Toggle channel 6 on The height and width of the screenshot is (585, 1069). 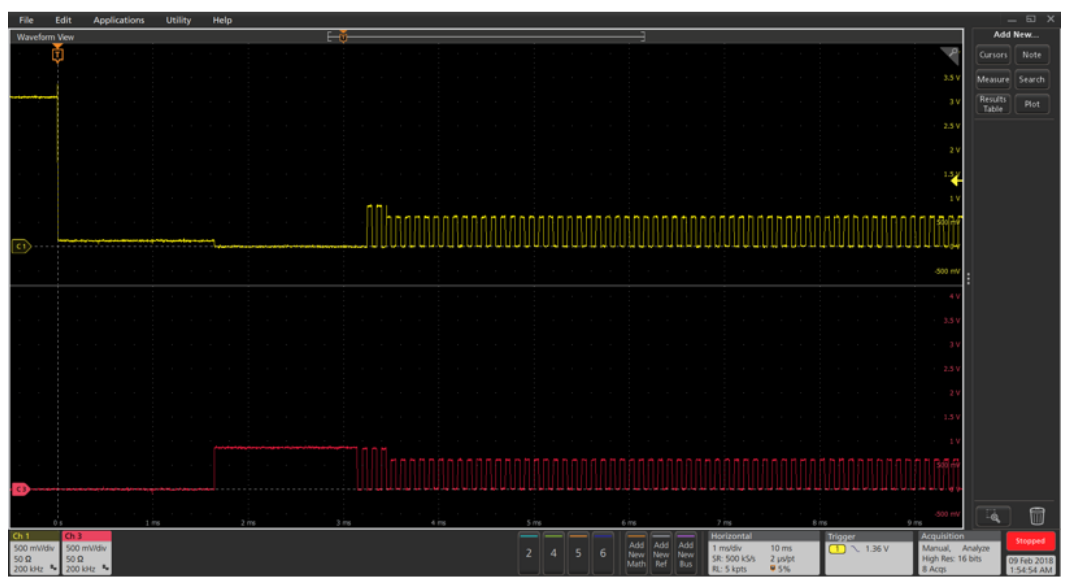(x=602, y=553)
